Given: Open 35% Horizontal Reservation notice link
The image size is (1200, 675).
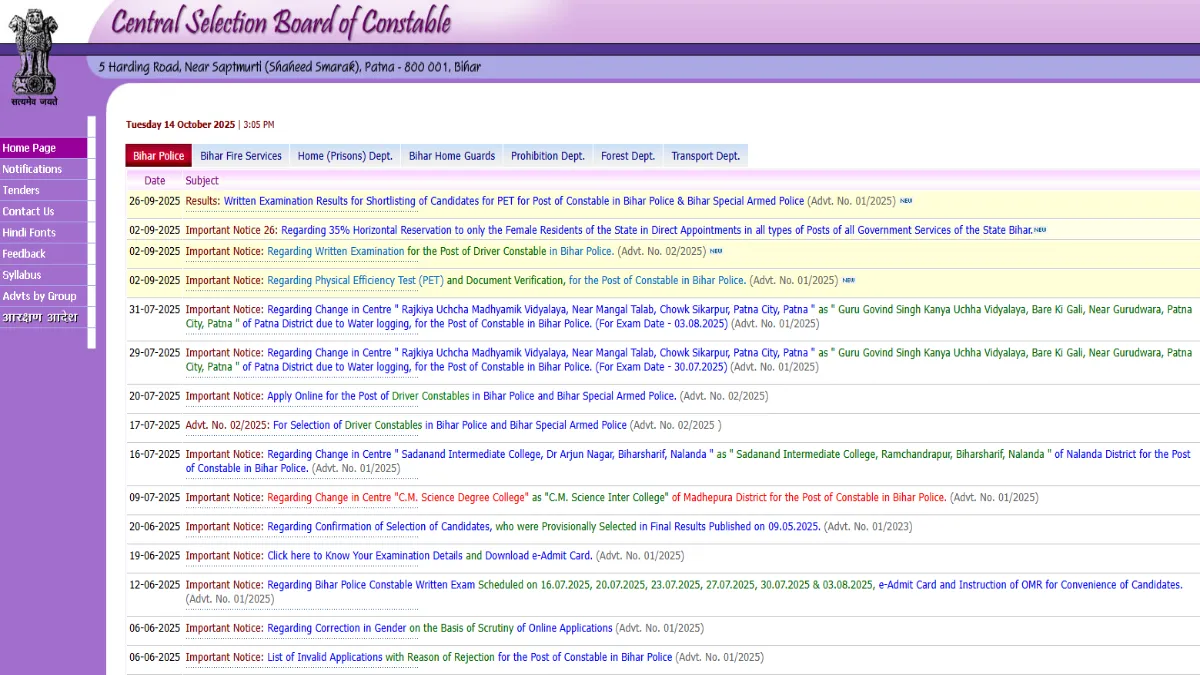Looking at the screenshot, I should click(x=656, y=230).
